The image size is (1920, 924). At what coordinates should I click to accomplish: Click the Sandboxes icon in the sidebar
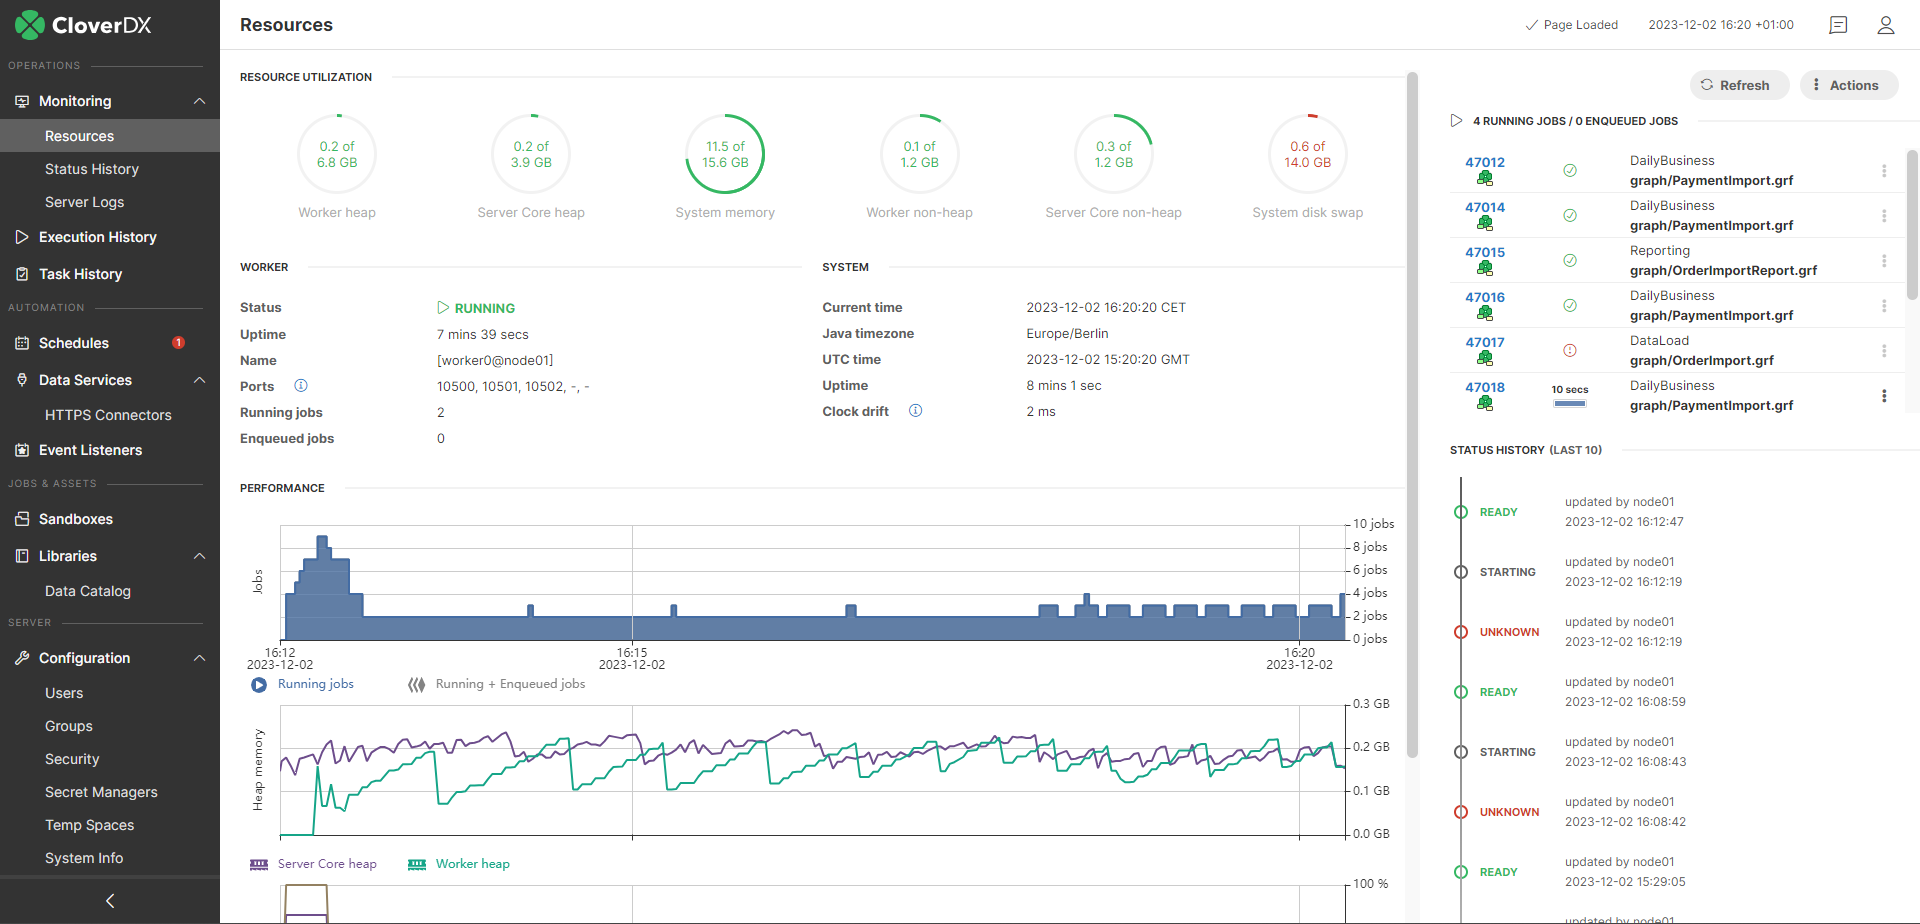(x=21, y=518)
